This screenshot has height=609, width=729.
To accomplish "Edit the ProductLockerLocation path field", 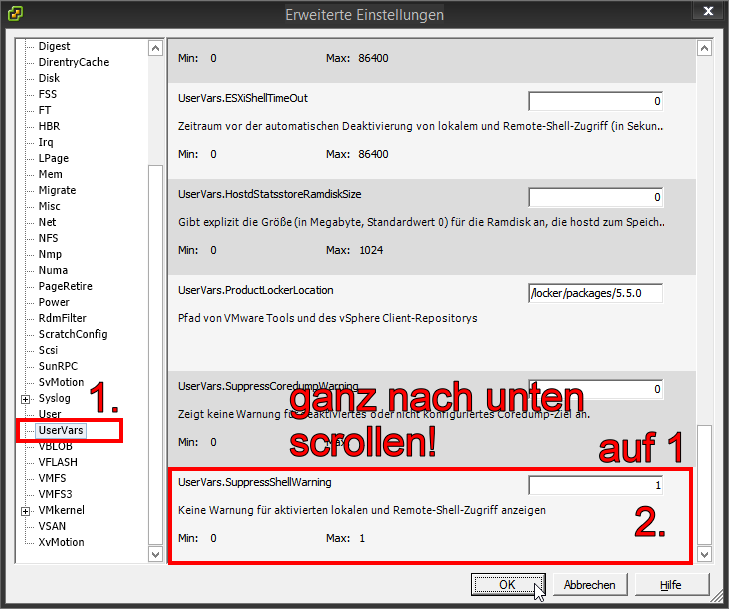I will click(x=595, y=293).
